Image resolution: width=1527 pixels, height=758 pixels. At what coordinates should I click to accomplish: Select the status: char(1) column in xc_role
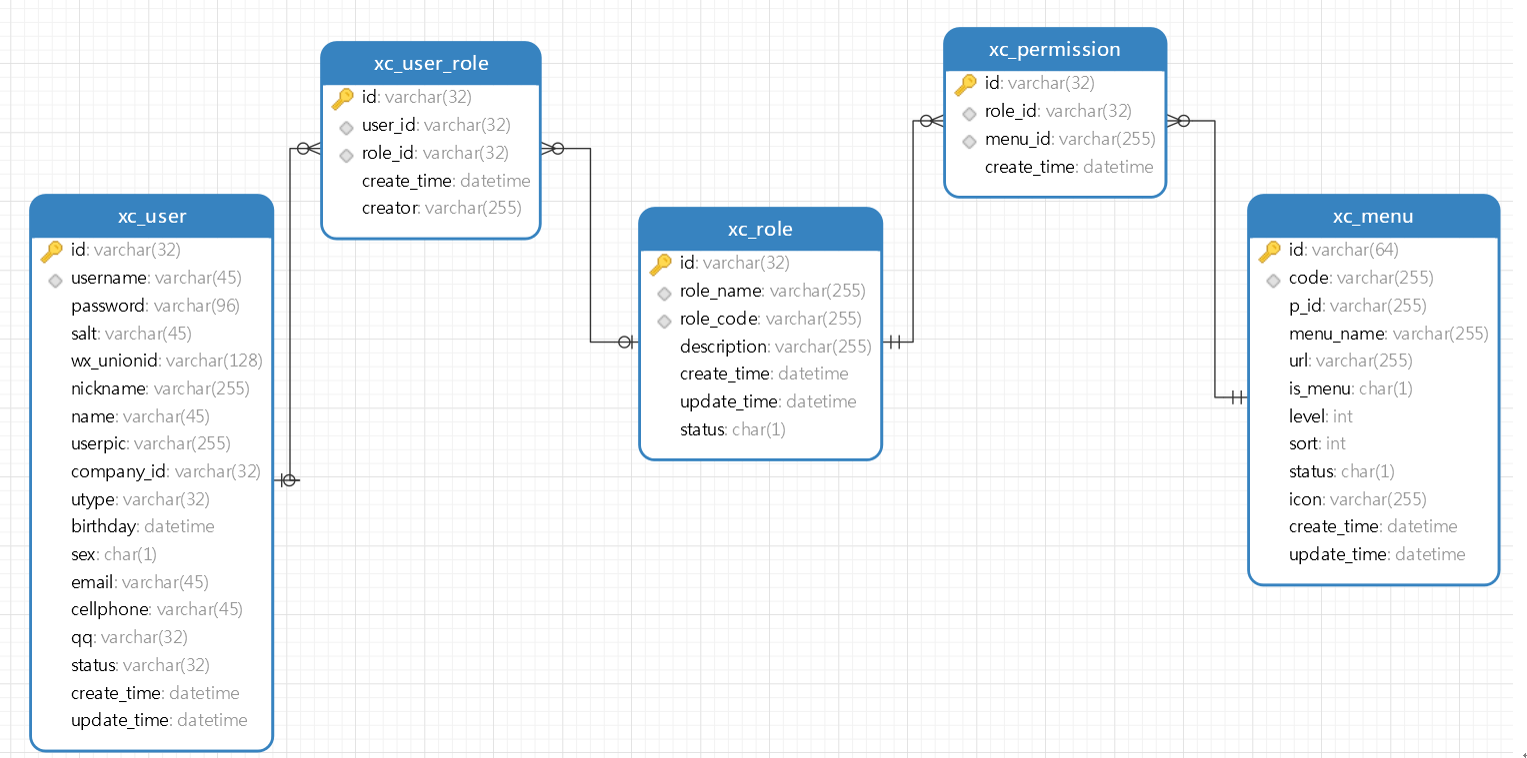(x=733, y=429)
